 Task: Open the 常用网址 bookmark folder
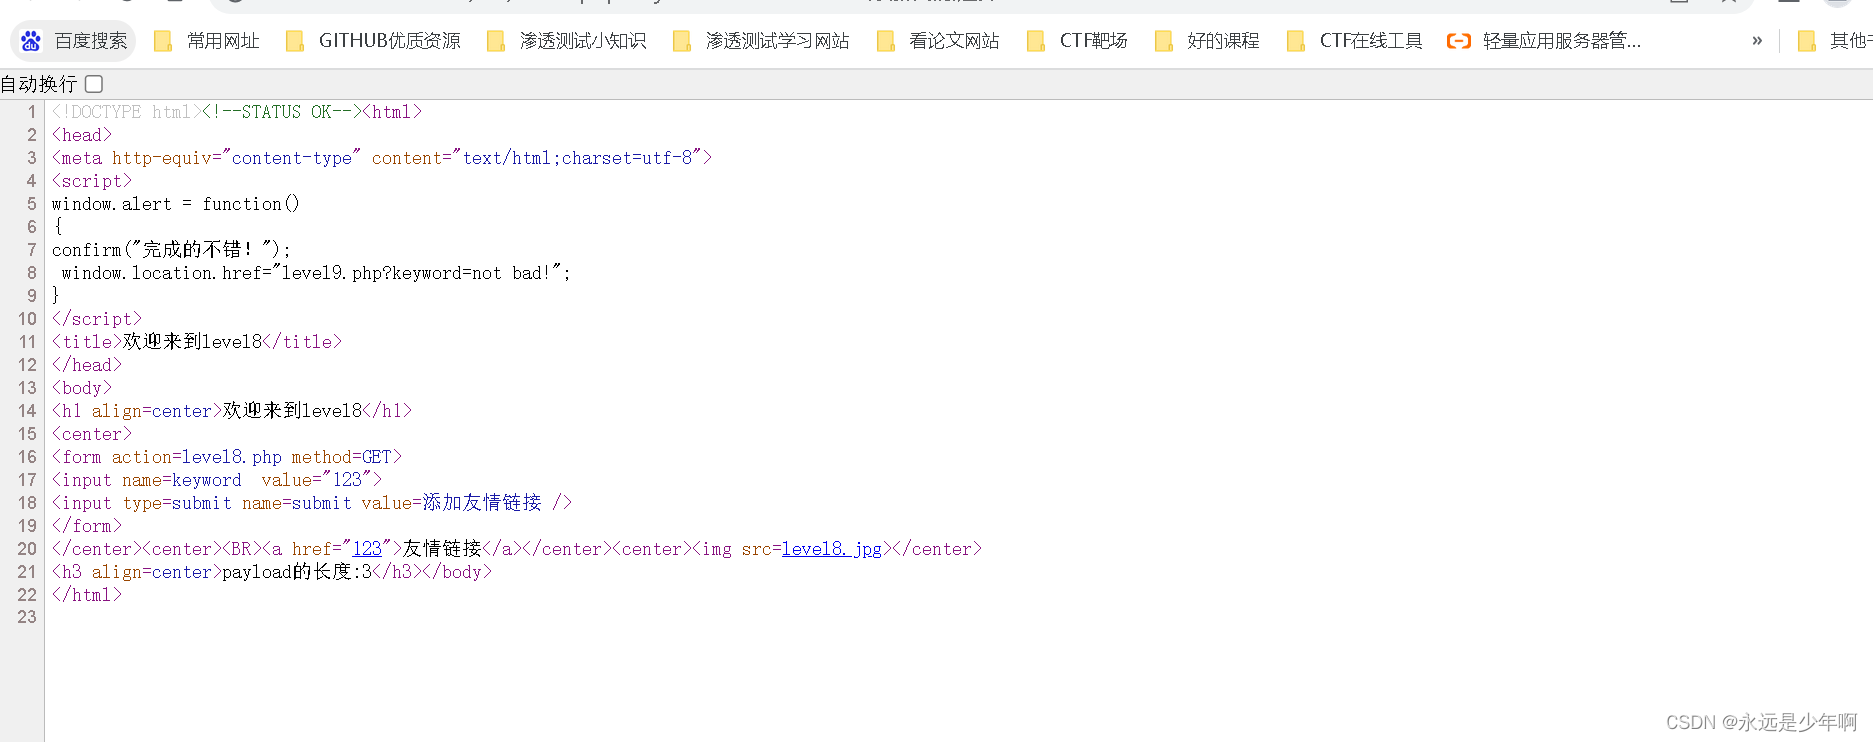pyautogui.click(x=206, y=41)
